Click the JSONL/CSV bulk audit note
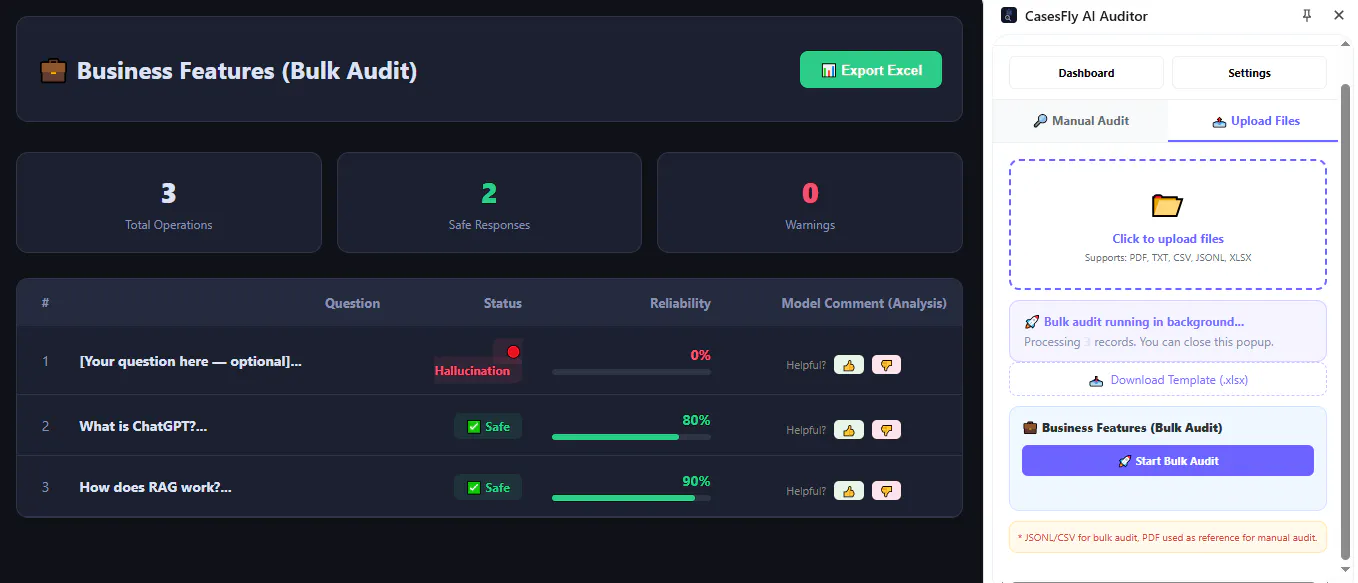 pos(1168,538)
